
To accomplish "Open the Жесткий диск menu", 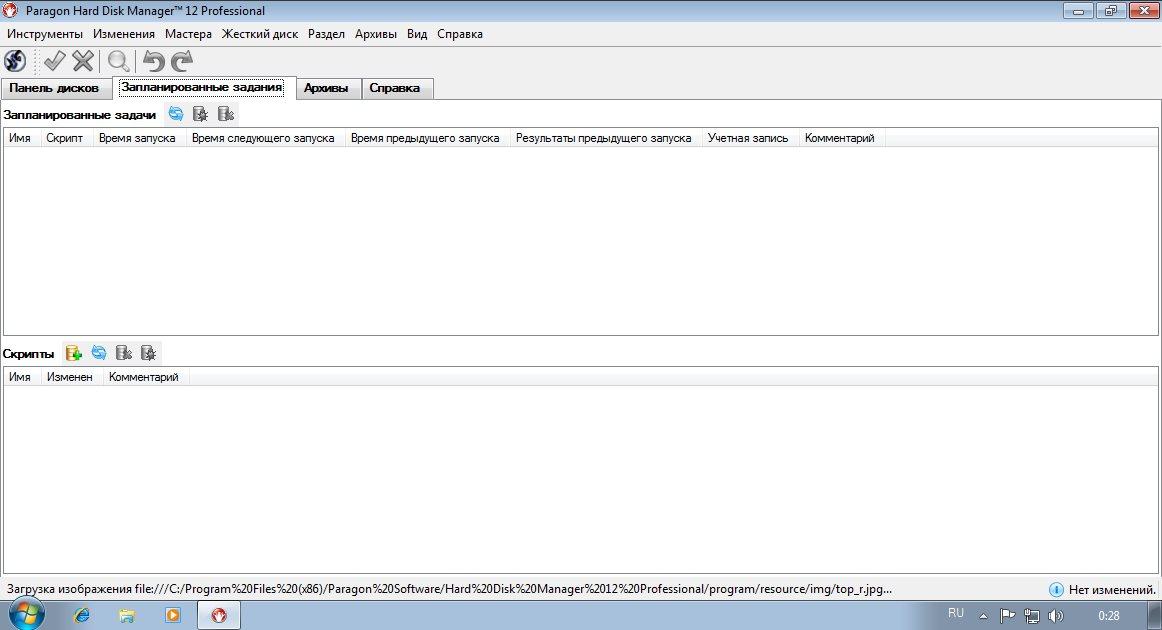I will [x=260, y=34].
